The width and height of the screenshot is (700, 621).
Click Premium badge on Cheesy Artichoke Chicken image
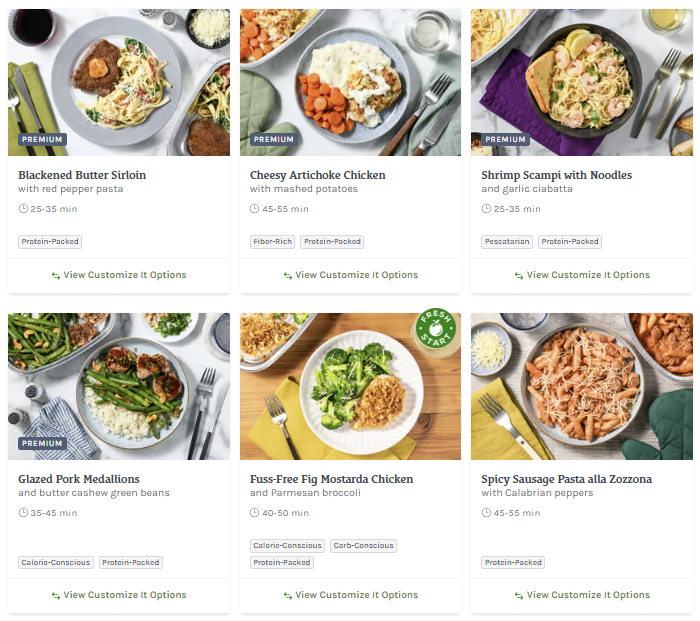273,140
